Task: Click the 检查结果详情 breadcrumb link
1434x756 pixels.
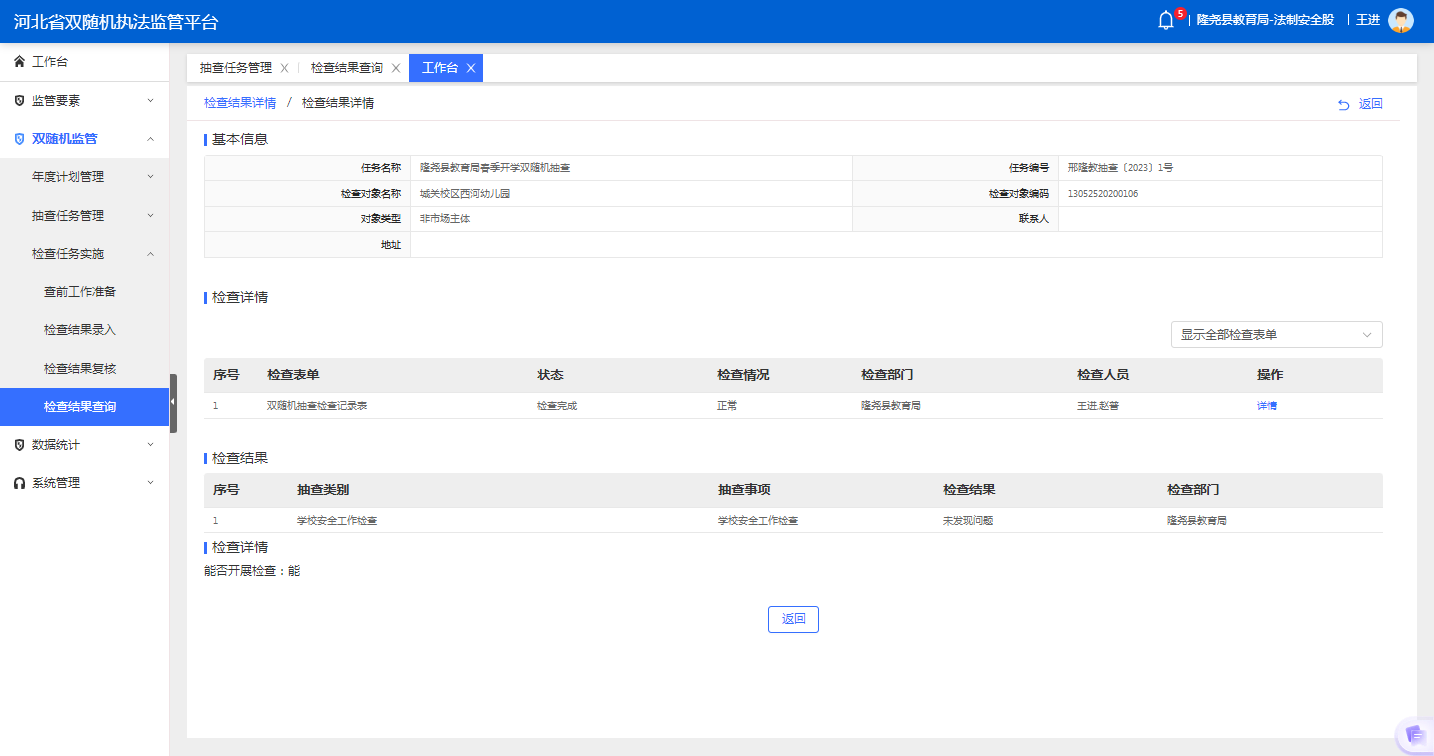Action: tap(240, 103)
